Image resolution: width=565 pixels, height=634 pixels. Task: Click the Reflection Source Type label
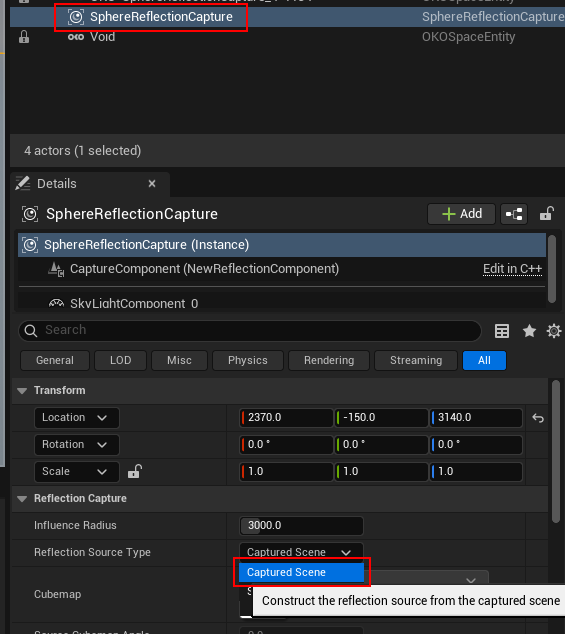coord(92,552)
